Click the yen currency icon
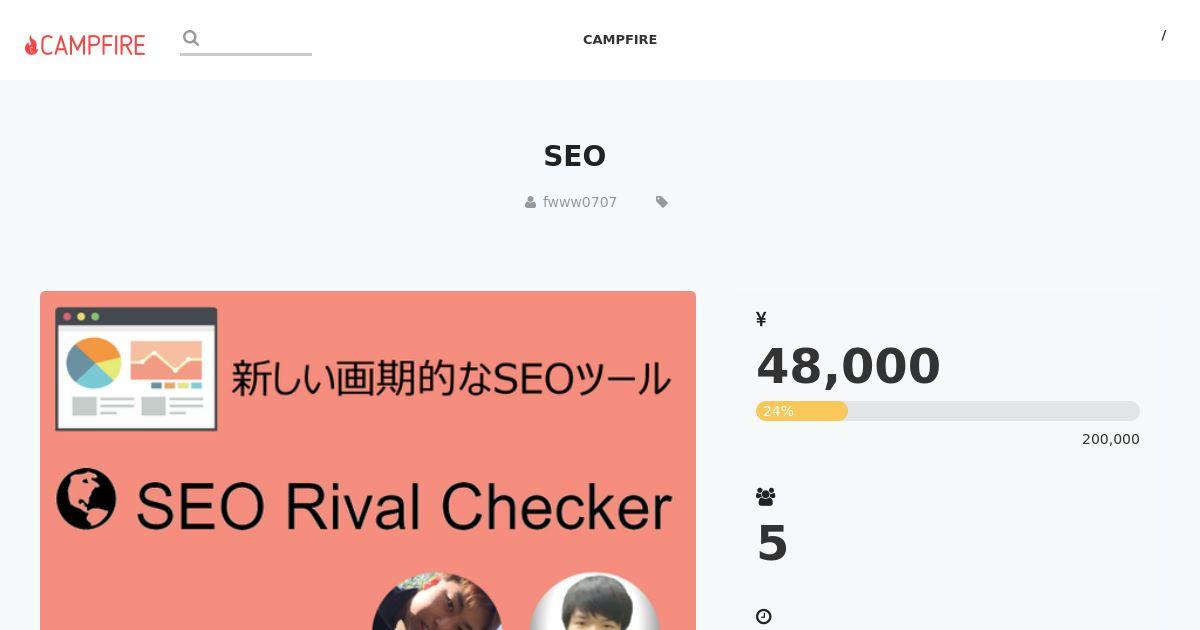 (x=761, y=319)
